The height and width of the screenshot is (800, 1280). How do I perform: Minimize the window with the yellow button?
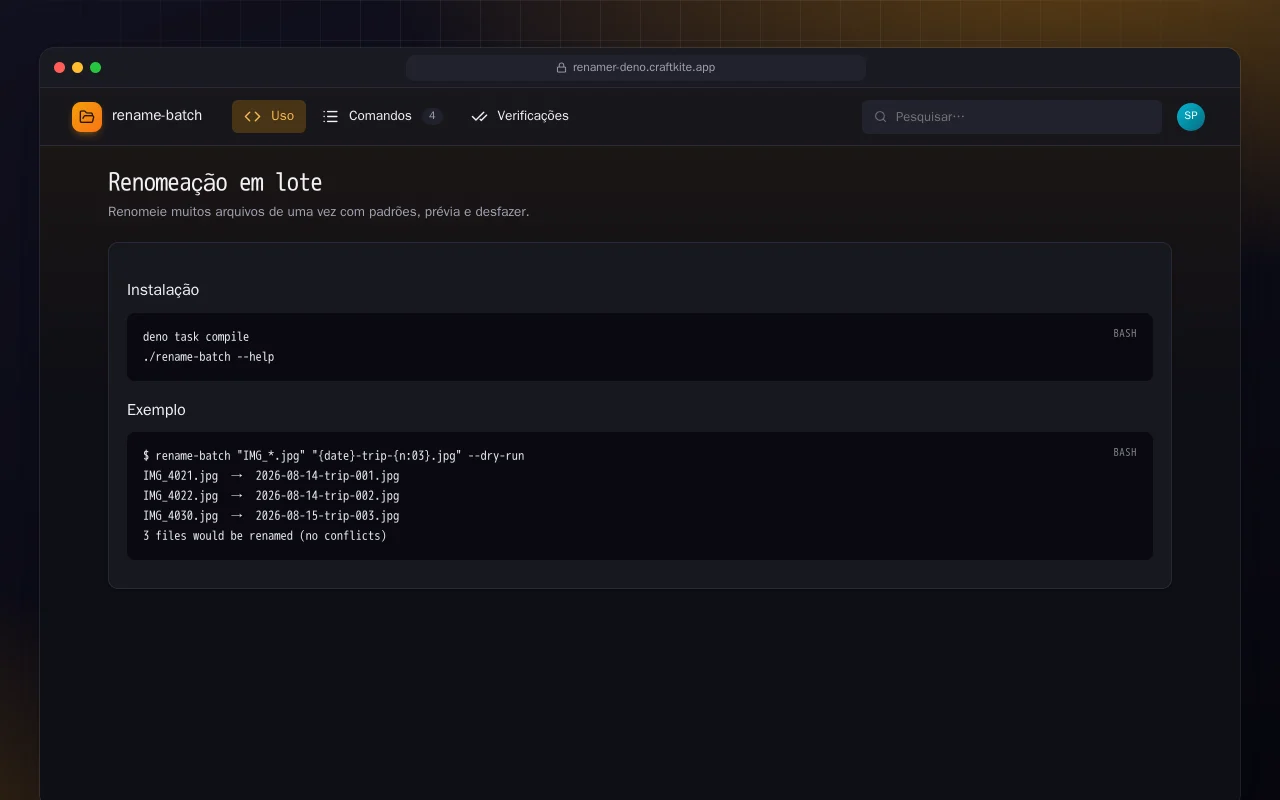tap(78, 68)
